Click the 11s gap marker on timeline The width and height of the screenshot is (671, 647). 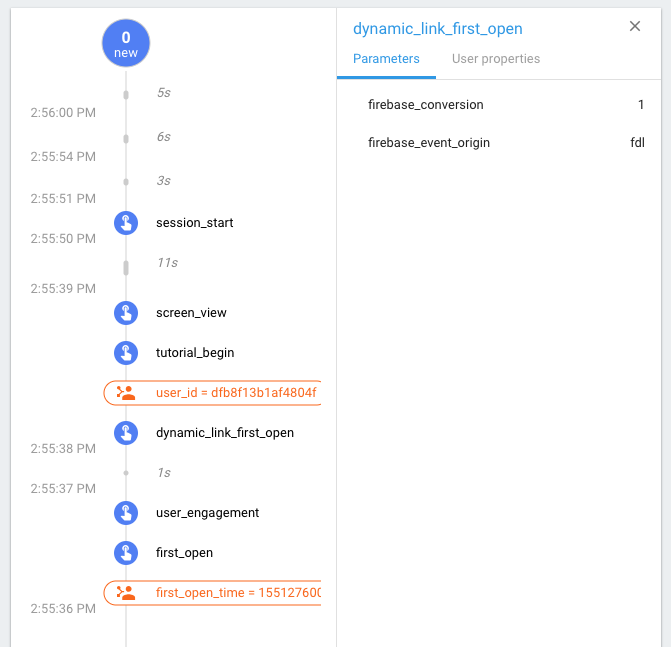point(126,267)
